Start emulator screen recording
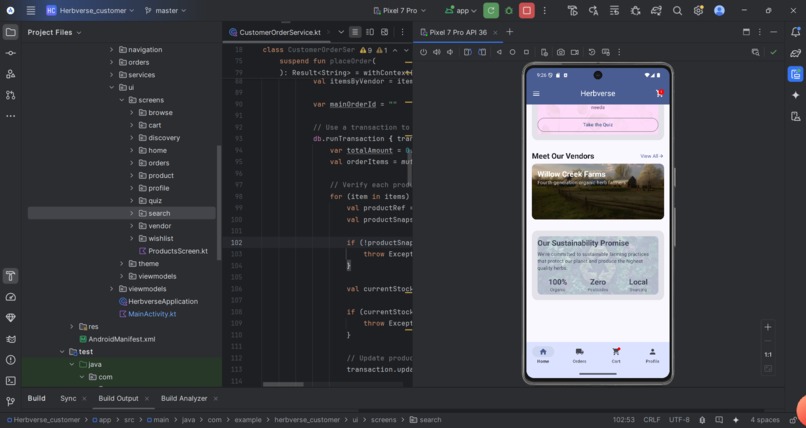This screenshot has width=806, height=428. click(574, 52)
